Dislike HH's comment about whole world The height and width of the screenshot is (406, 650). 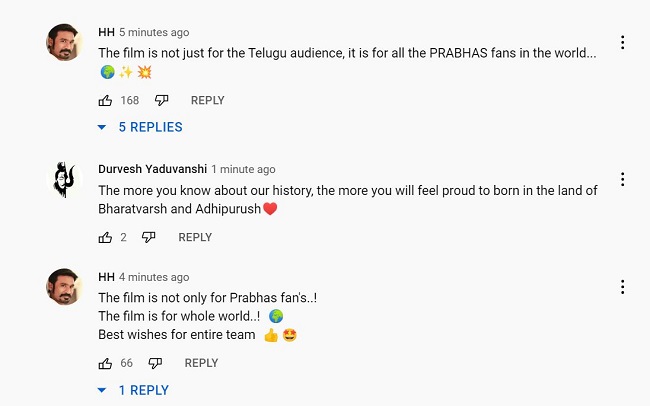point(155,363)
